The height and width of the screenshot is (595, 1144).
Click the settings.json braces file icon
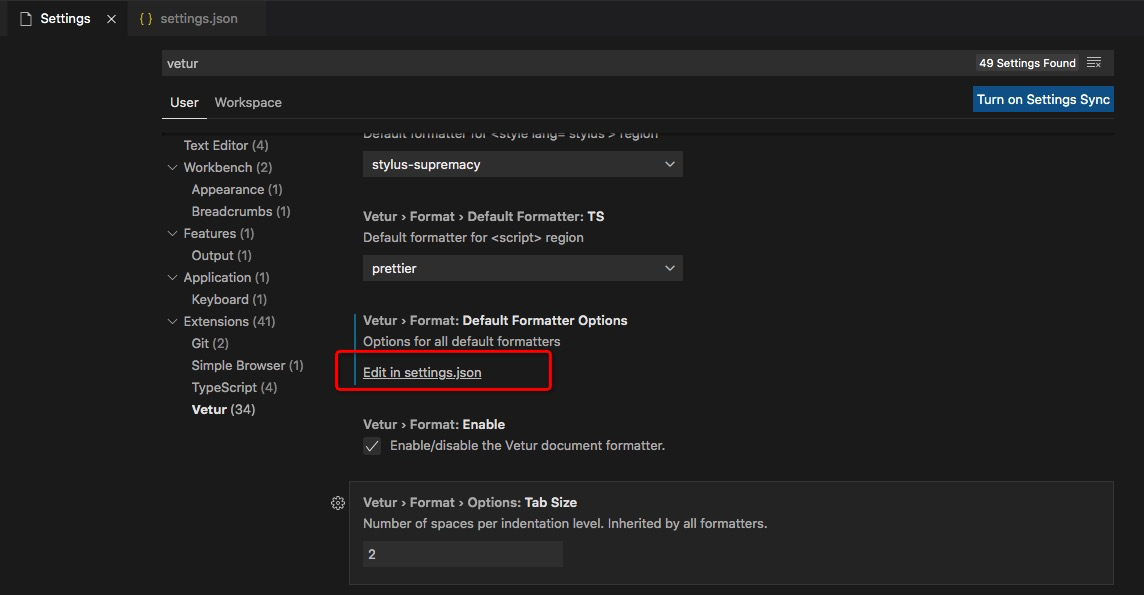146,19
